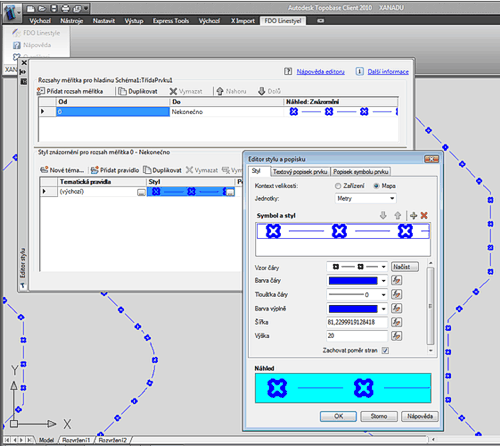This screenshot has height=446, width=500.
Task: Click the style properties vertical scrollbar
Action: tap(430, 306)
